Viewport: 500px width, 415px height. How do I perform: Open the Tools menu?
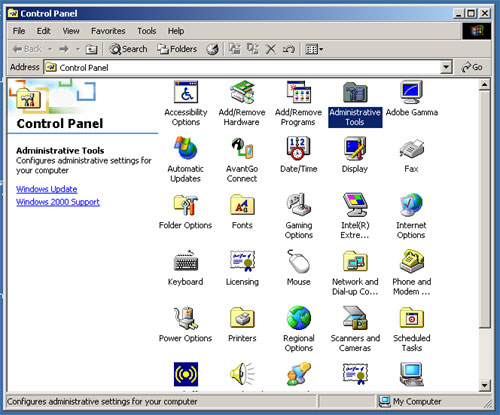tap(147, 31)
